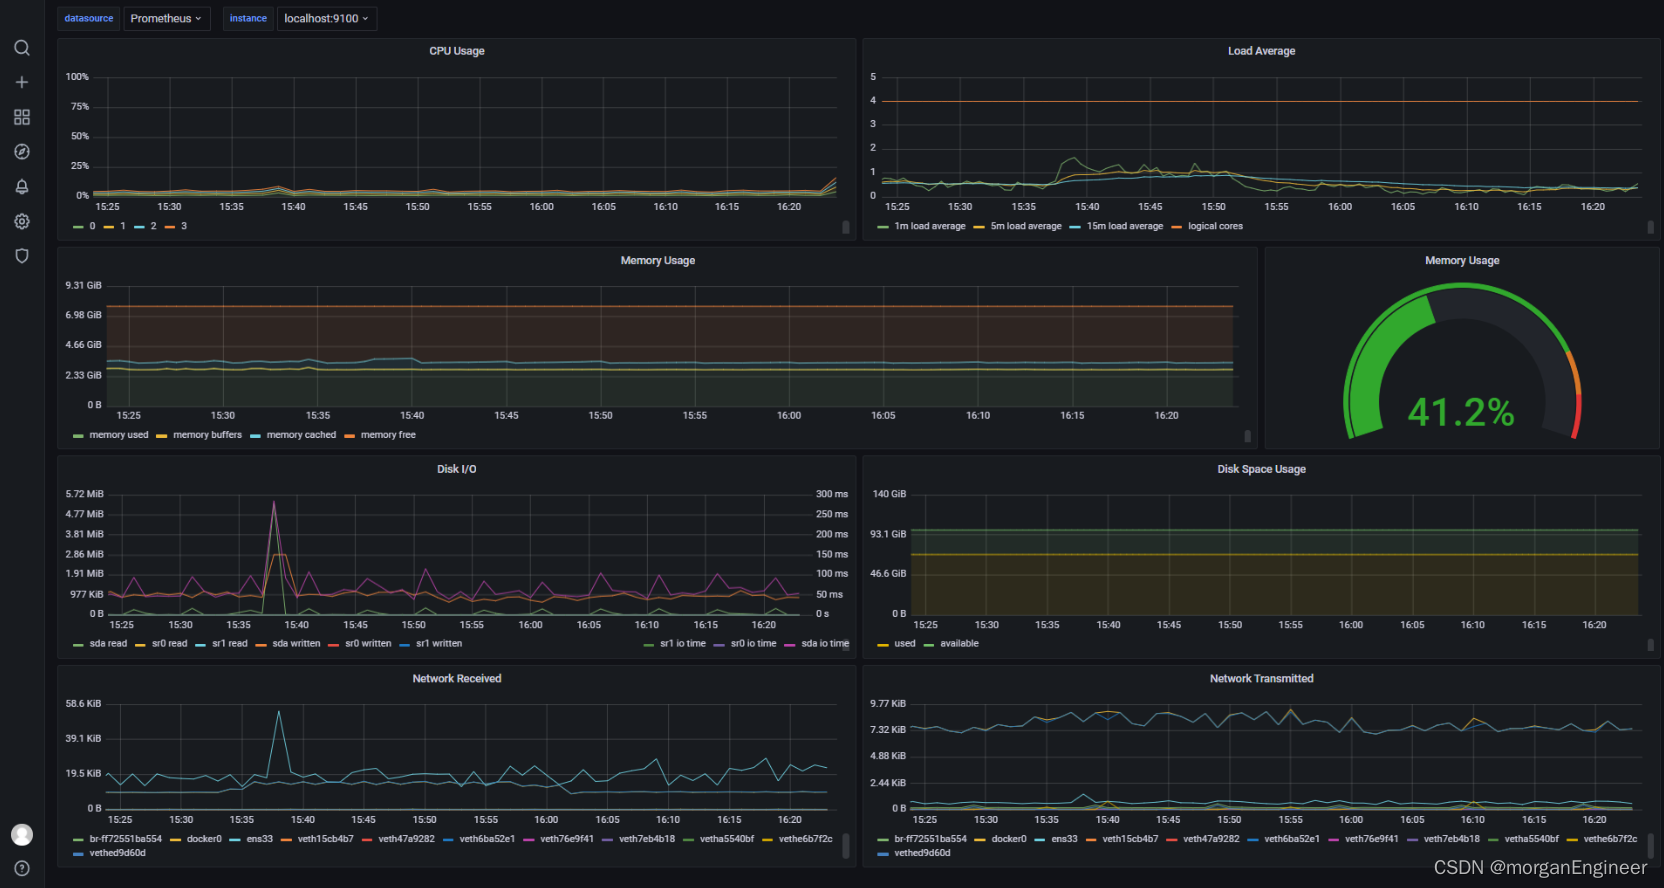Screen dimensions: 1664x888
Task: Toggle sda io time series in legend
Action: pos(825,644)
